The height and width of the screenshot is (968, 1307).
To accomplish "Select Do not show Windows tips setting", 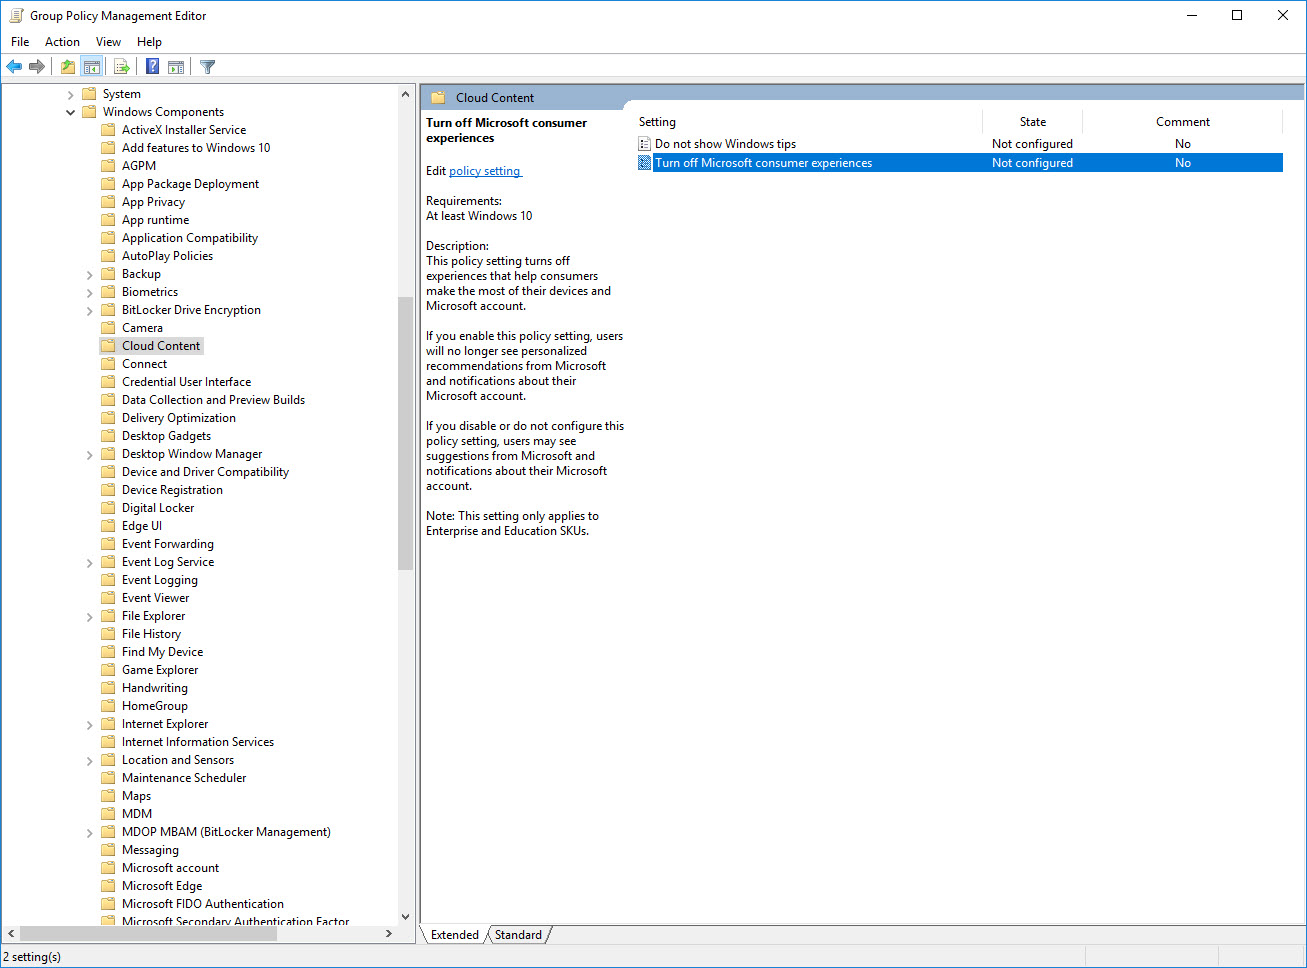I will click(x=725, y=144).
